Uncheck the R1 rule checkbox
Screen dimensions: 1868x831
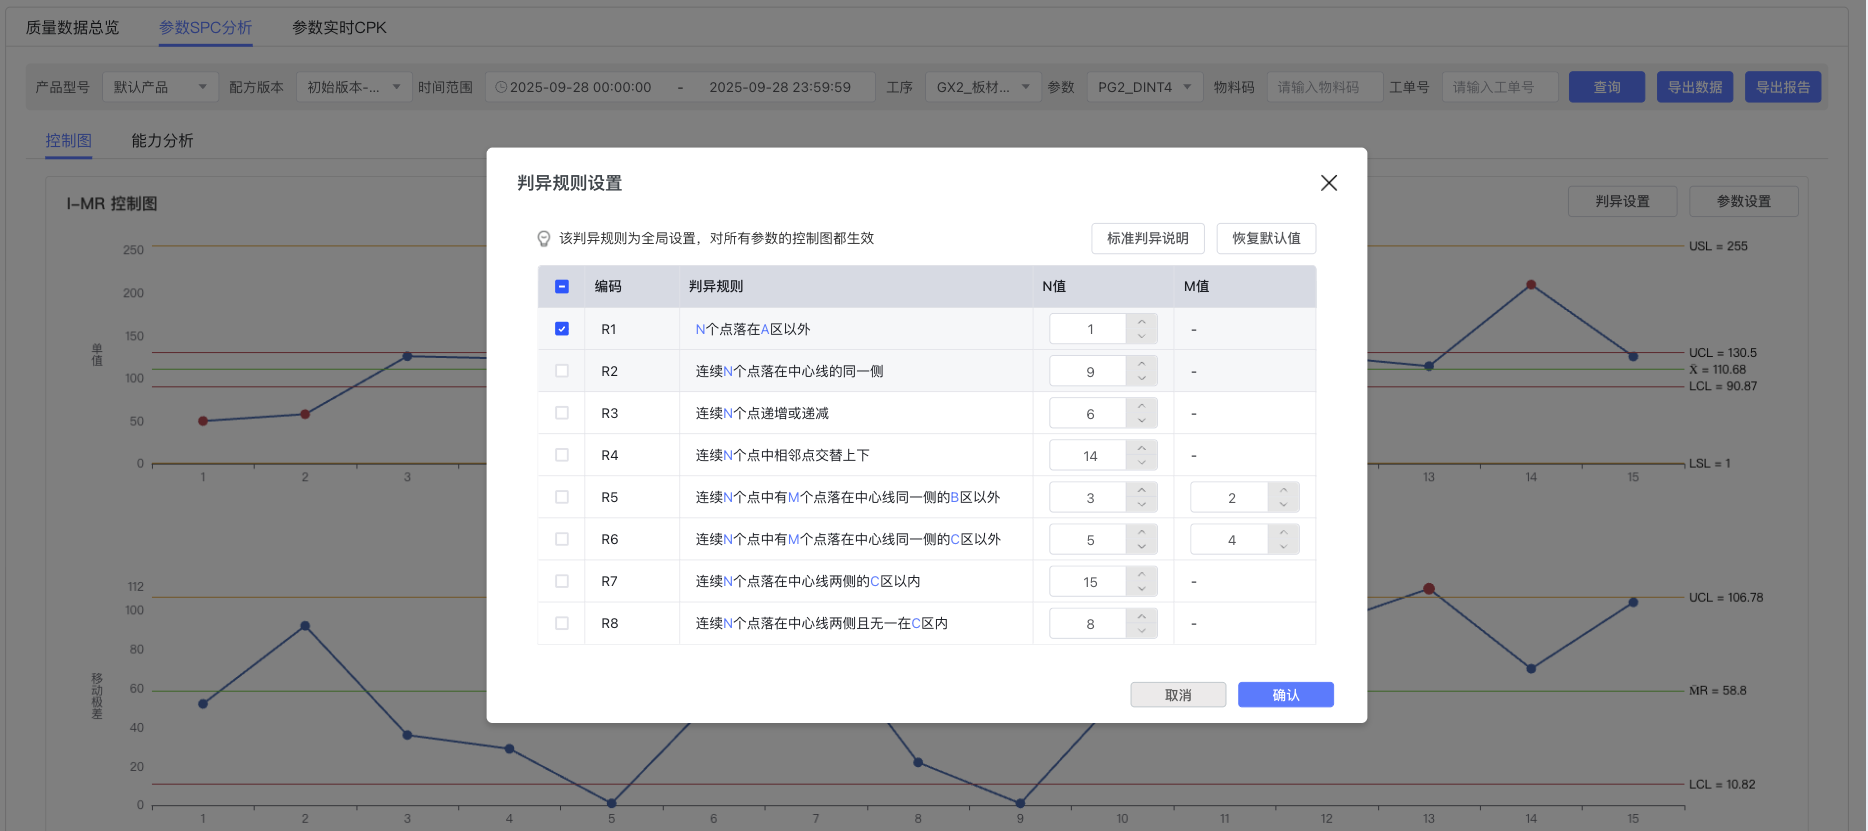(x=562, y=329)
